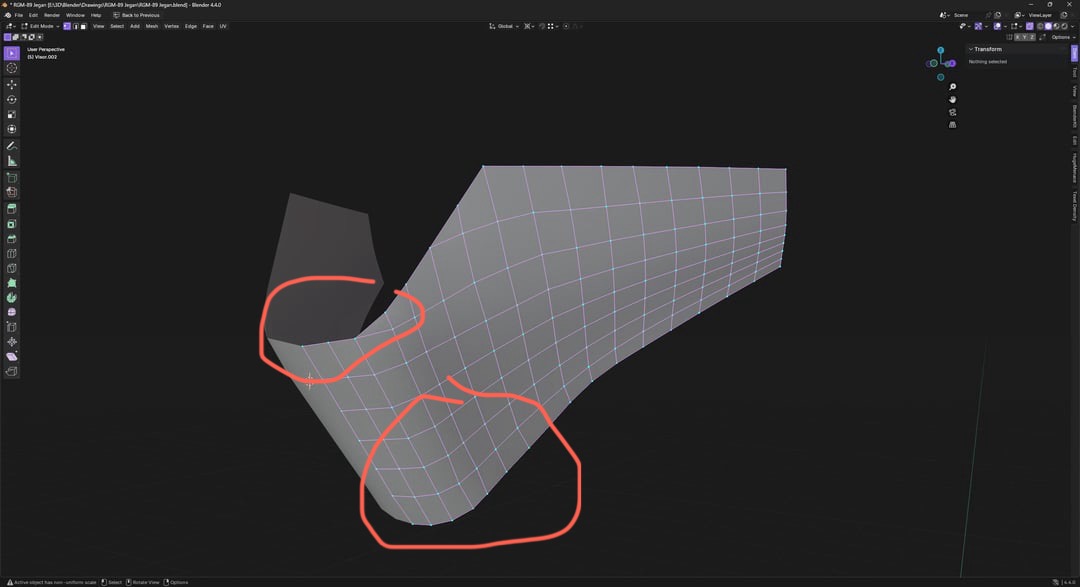Select the Transform tool

[12, 129]
